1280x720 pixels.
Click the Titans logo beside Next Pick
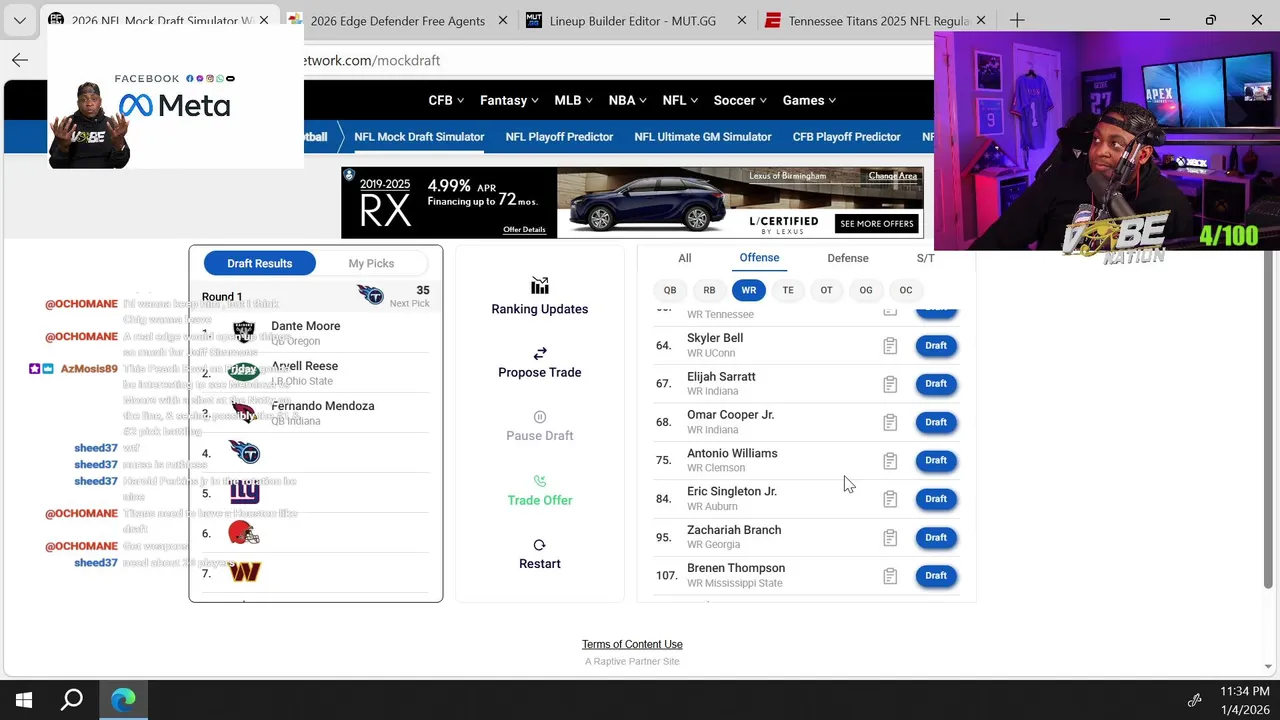pyautogui.click(x=370, y=295)
